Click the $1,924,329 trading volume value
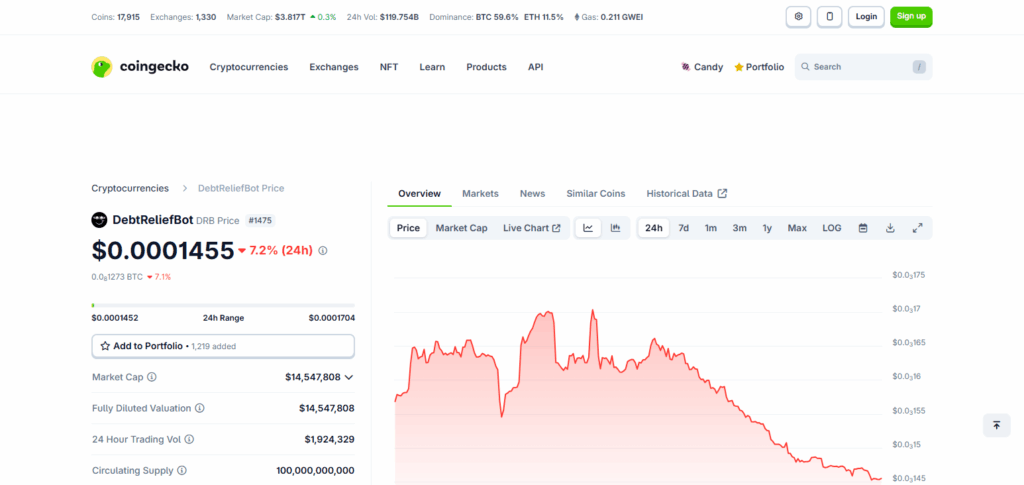This screenshot has width=1024, height=485. (329, 439)
